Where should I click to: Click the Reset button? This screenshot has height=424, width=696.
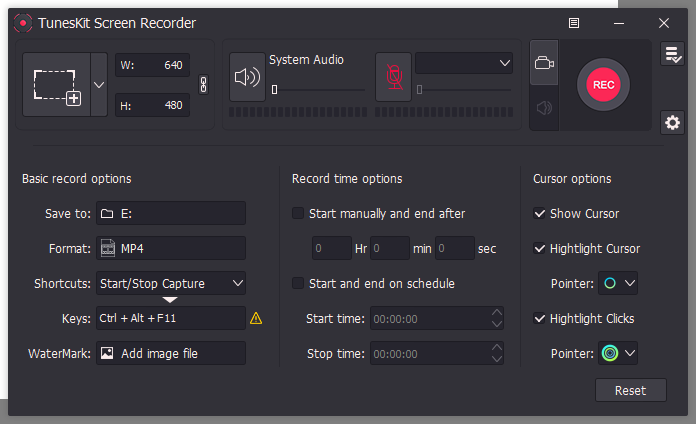[x=630, y=390]
